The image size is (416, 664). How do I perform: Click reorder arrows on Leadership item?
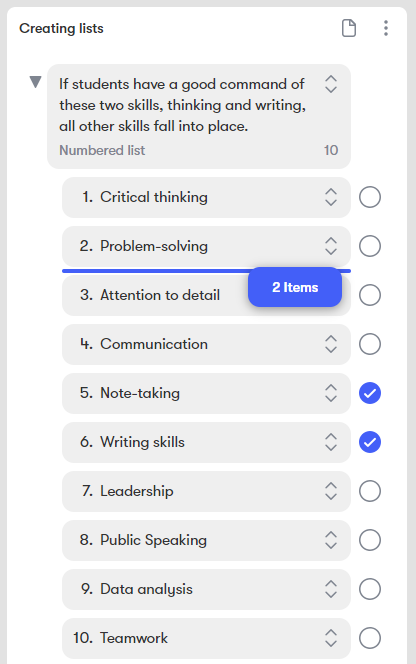(331, 491)
